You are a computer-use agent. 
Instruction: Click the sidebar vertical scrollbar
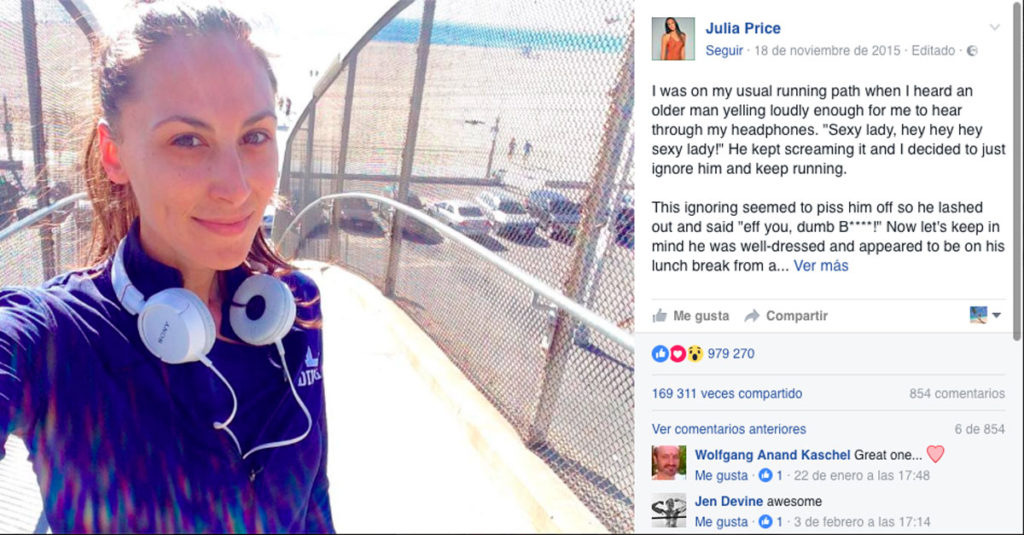tap(1017, 170)
